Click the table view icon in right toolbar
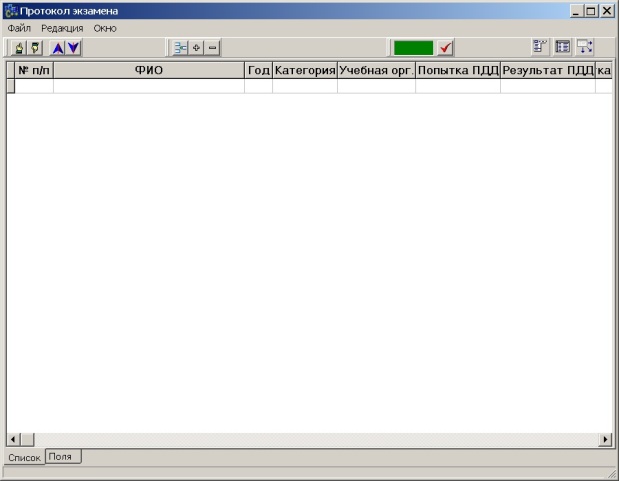The width and height of the screenshot is (619, 481). [x=563, y=47]
